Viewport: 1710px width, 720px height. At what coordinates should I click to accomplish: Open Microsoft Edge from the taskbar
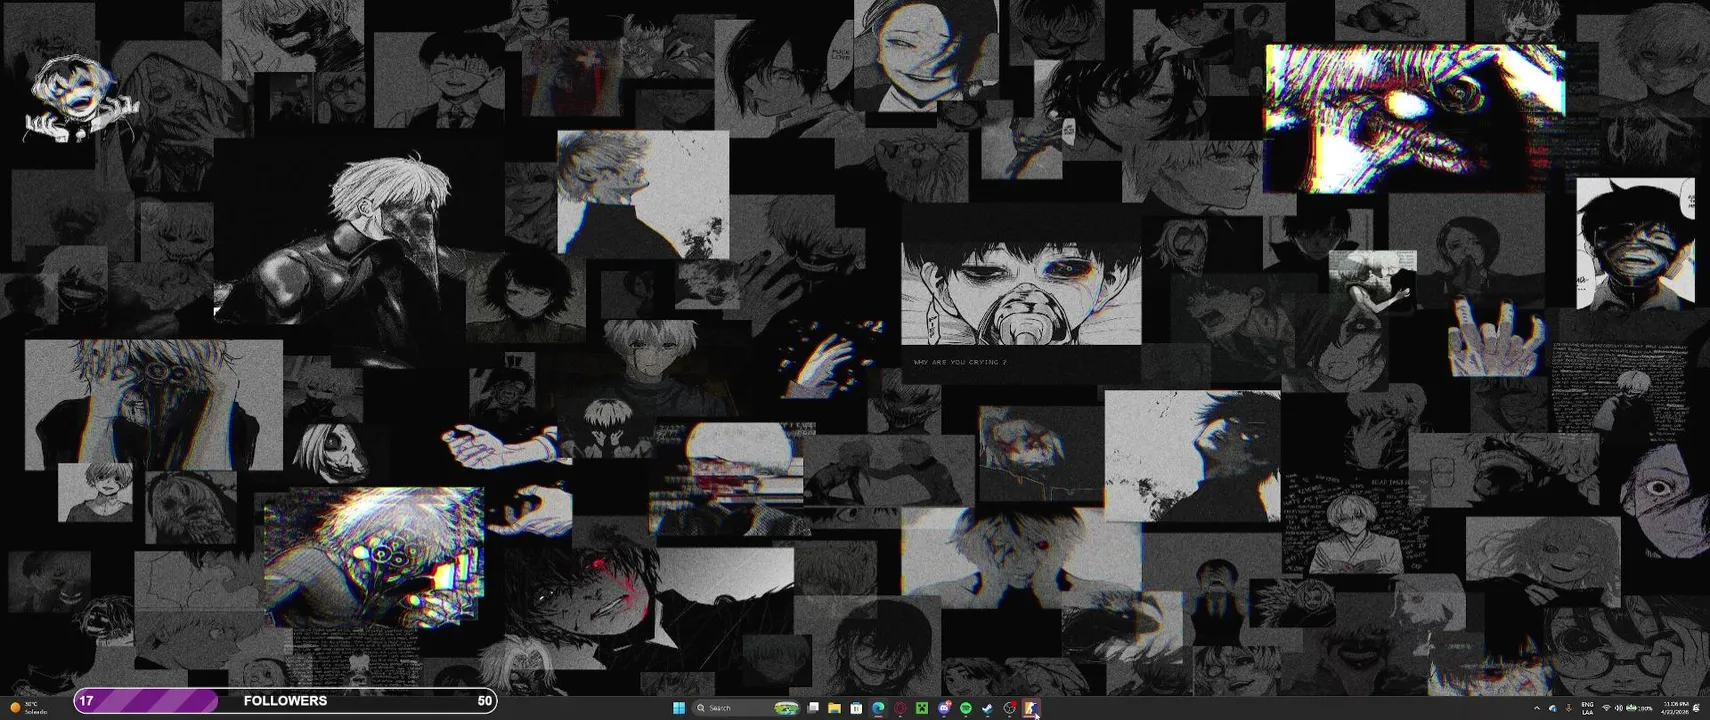pos(878,708)
